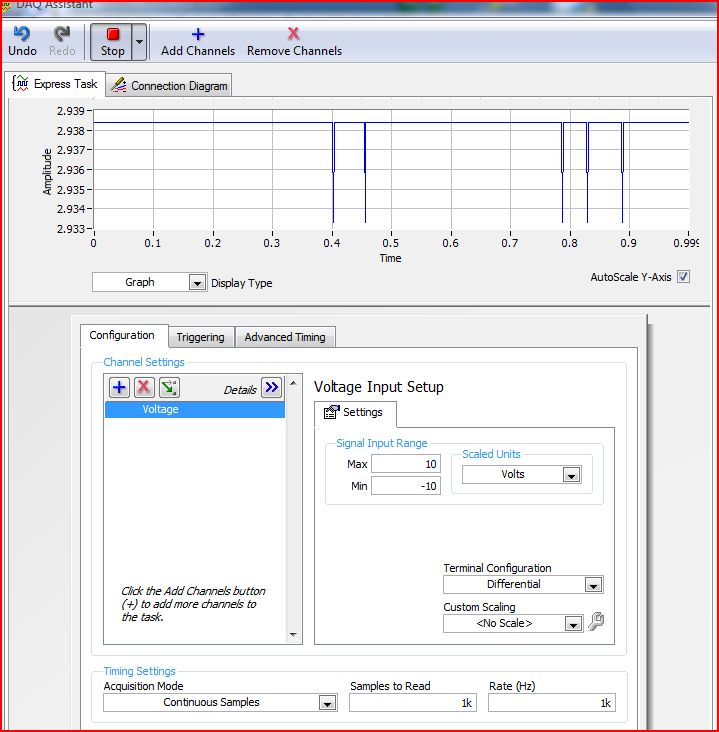Image resolution: width=719 pixels, height=732 pixels.
Task: Switch to the Triggering tab
Action: (201, 337)
